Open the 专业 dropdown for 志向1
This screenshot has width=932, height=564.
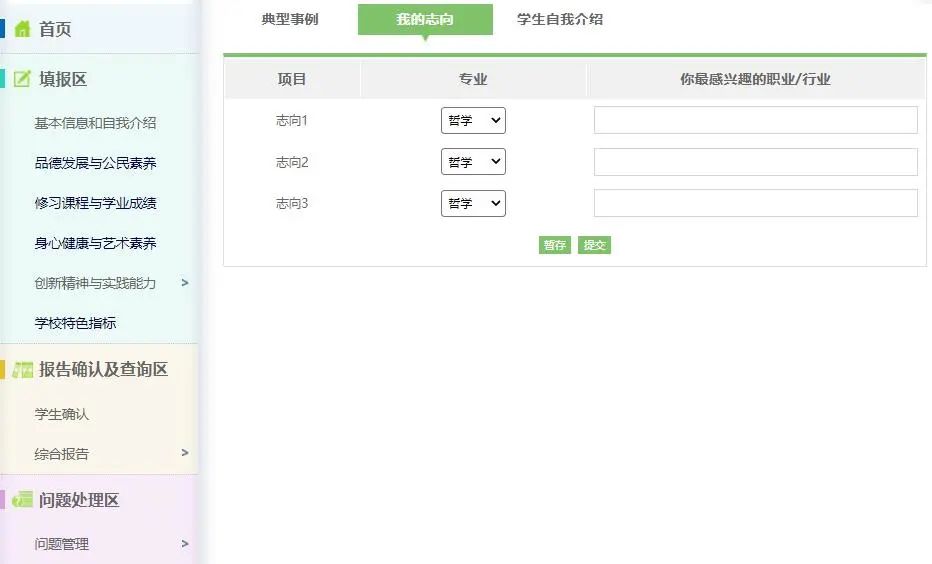[473, 120]
